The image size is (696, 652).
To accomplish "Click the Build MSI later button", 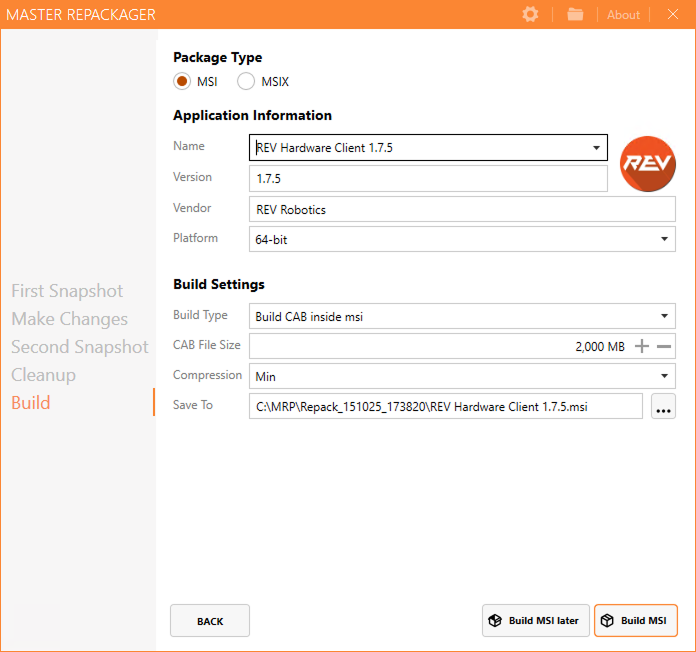I will [x=533, y=620].
